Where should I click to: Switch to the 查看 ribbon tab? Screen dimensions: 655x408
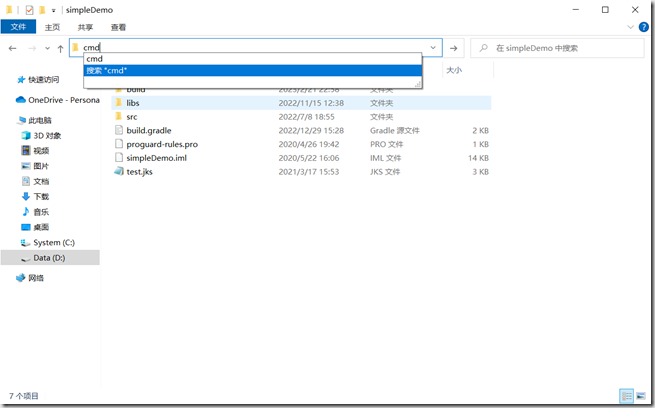pos(119,28)
